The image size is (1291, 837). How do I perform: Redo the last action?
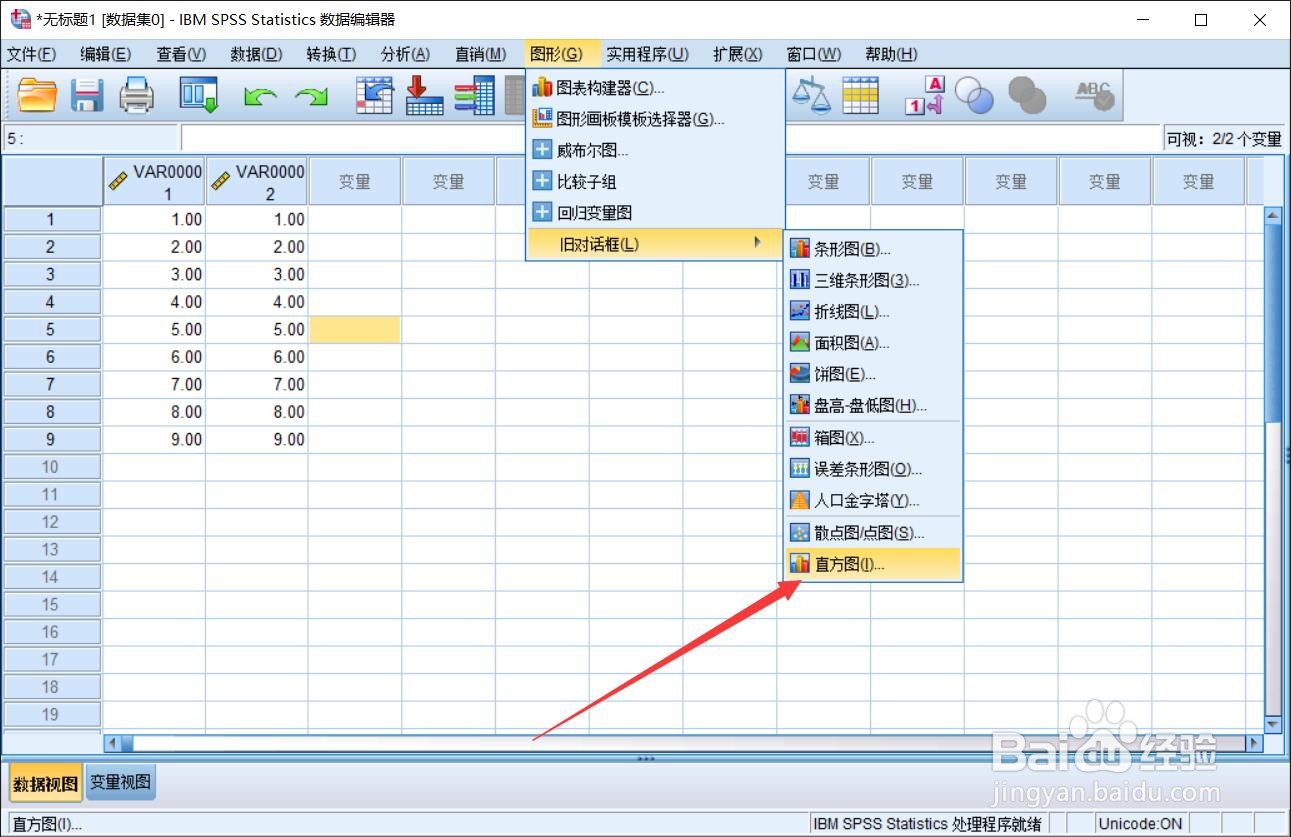pyautogui.click(x=313, y=95)
